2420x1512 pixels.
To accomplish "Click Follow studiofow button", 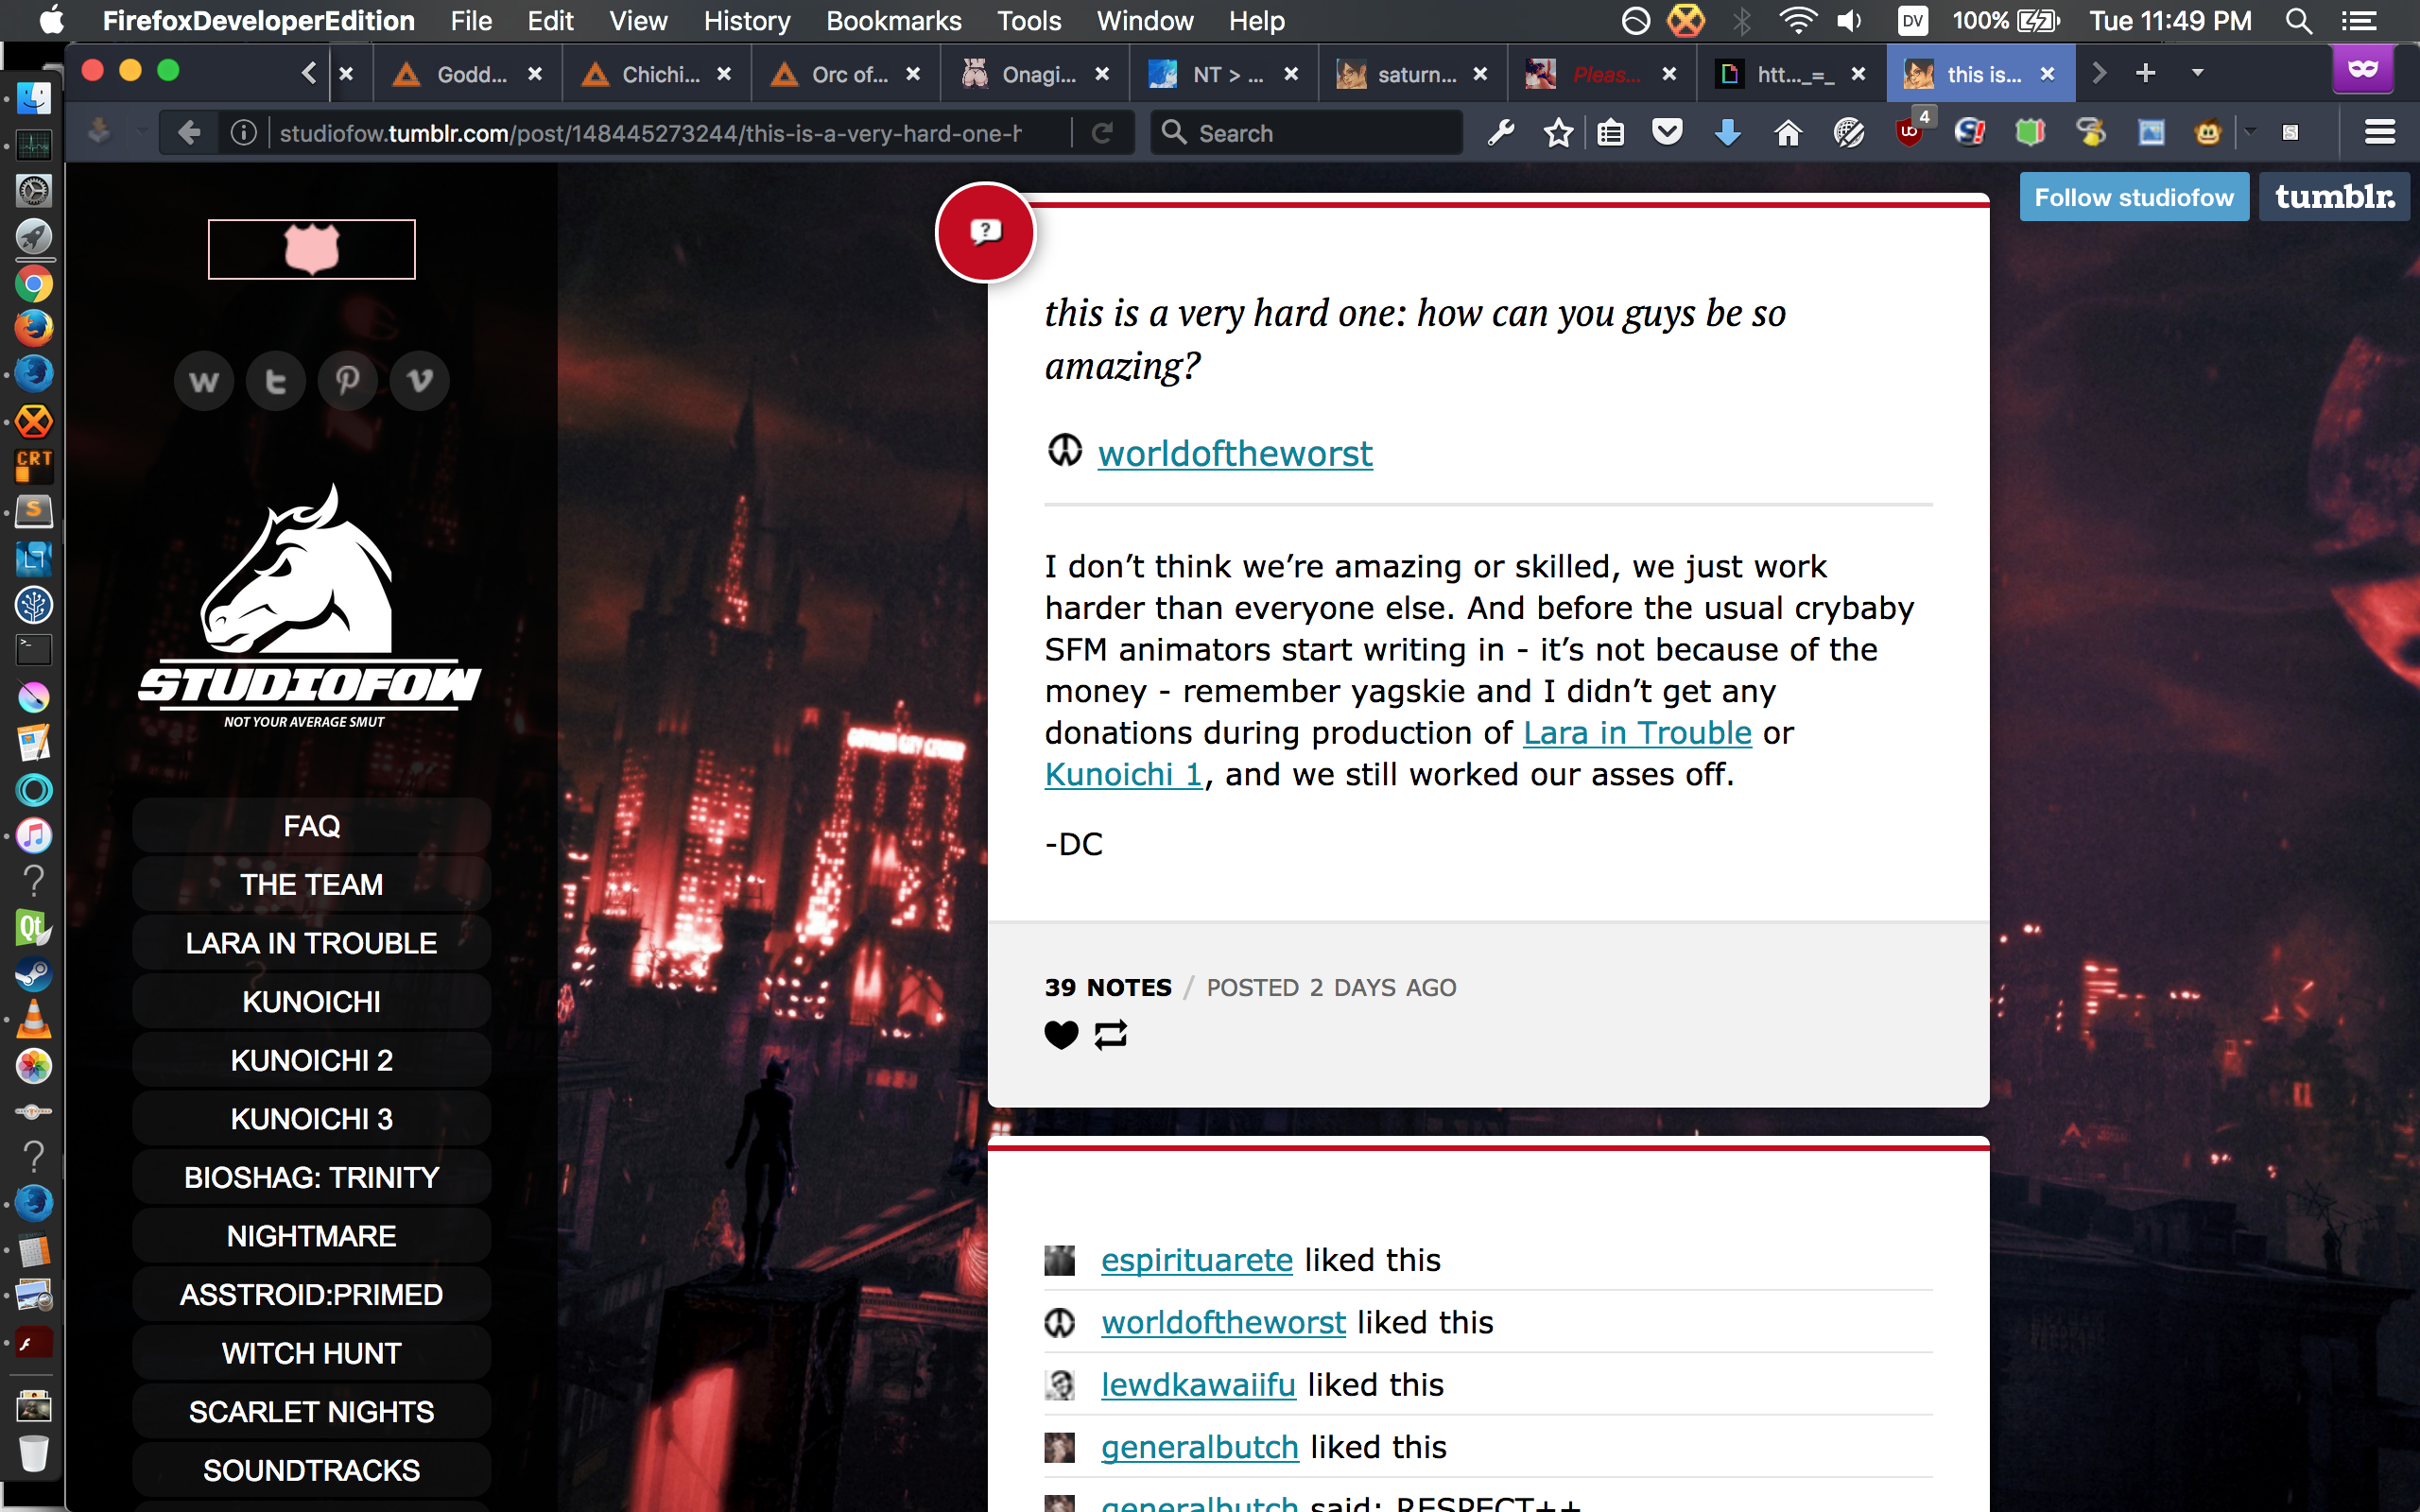I will point(2134,197).
